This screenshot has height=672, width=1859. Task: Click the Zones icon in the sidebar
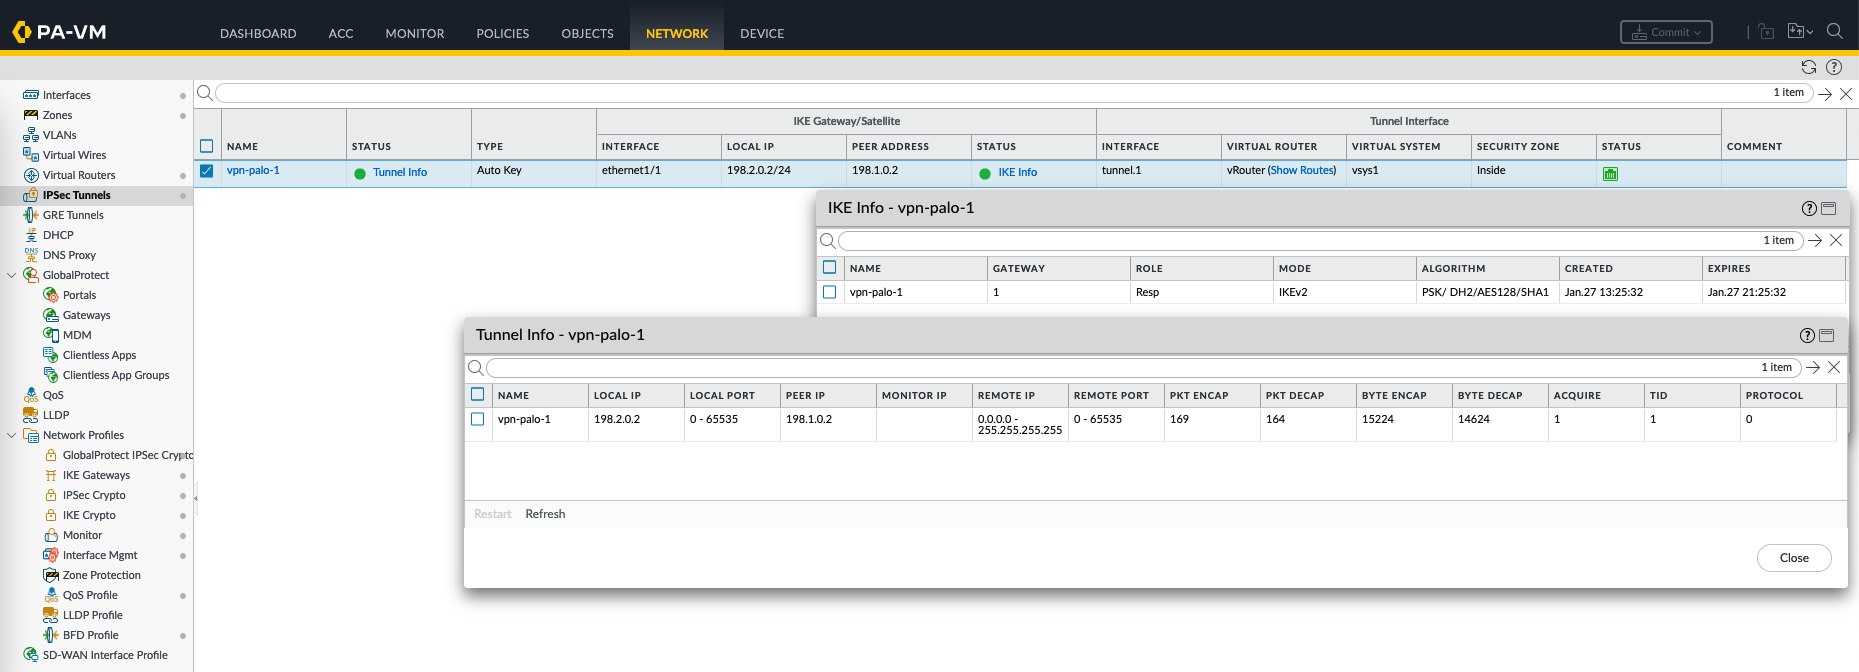tap(31, 115)
